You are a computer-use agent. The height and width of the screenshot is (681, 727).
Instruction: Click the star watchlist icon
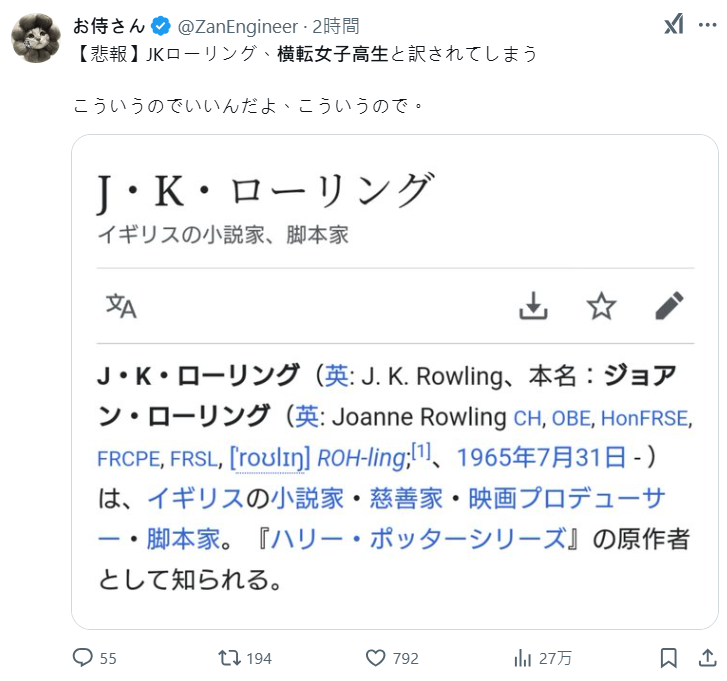[601, 306]
